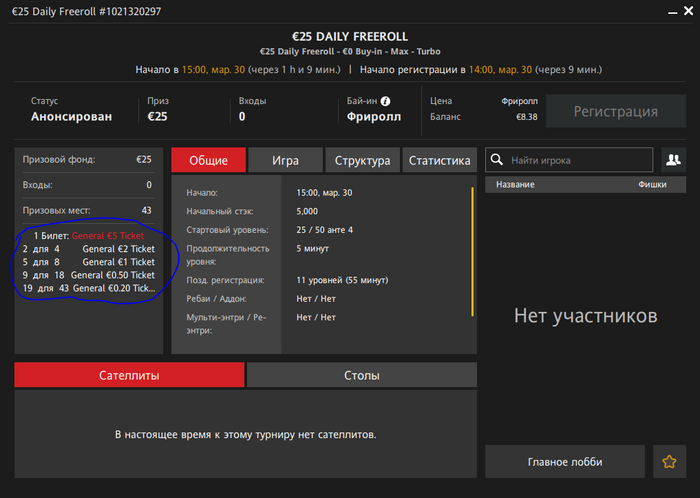700x498 pixels.
Task: Select the General €5 Ticket prize
Action: (x=108, y=236)
